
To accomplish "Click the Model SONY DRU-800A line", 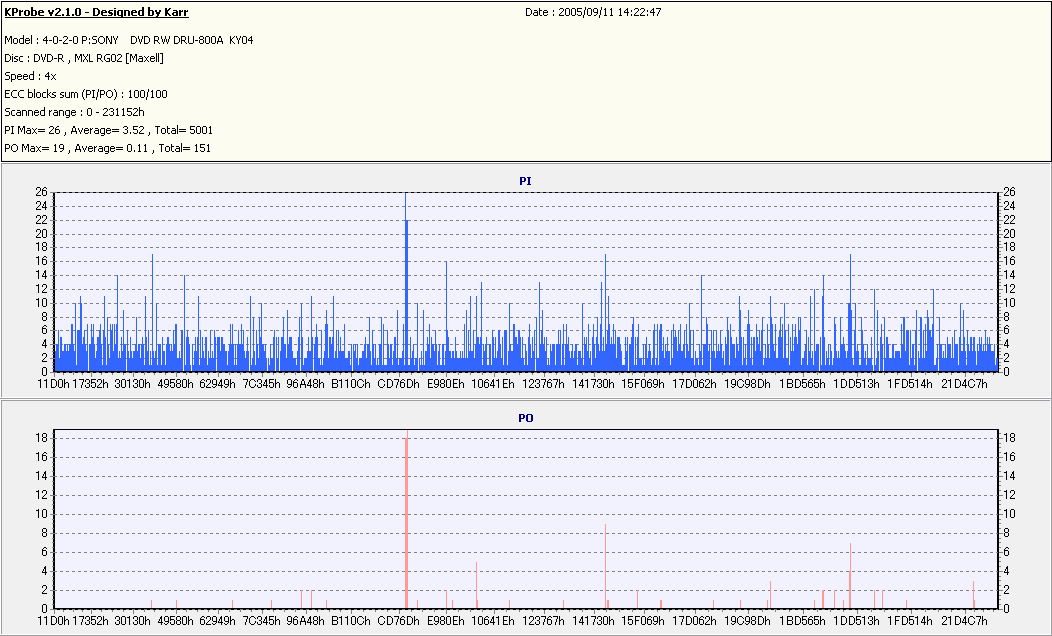I will pos(129,40).
